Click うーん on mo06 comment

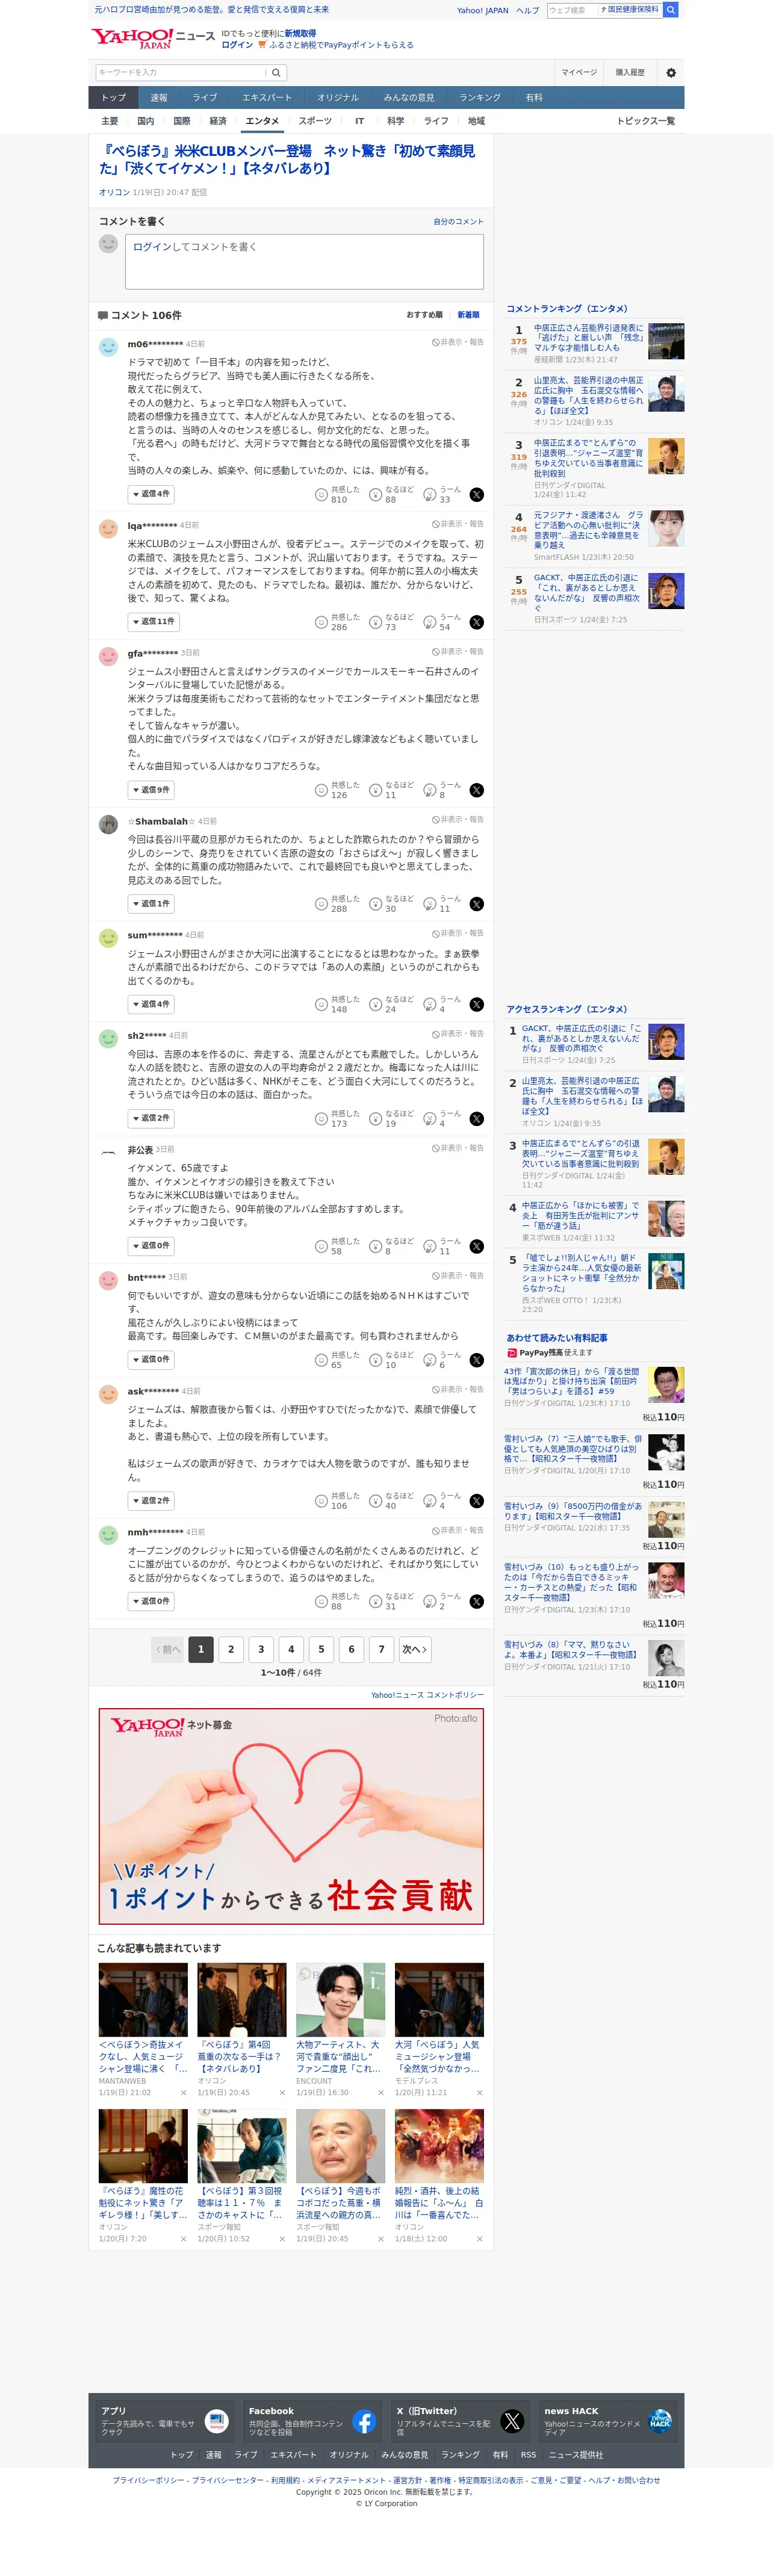[443, 495]
